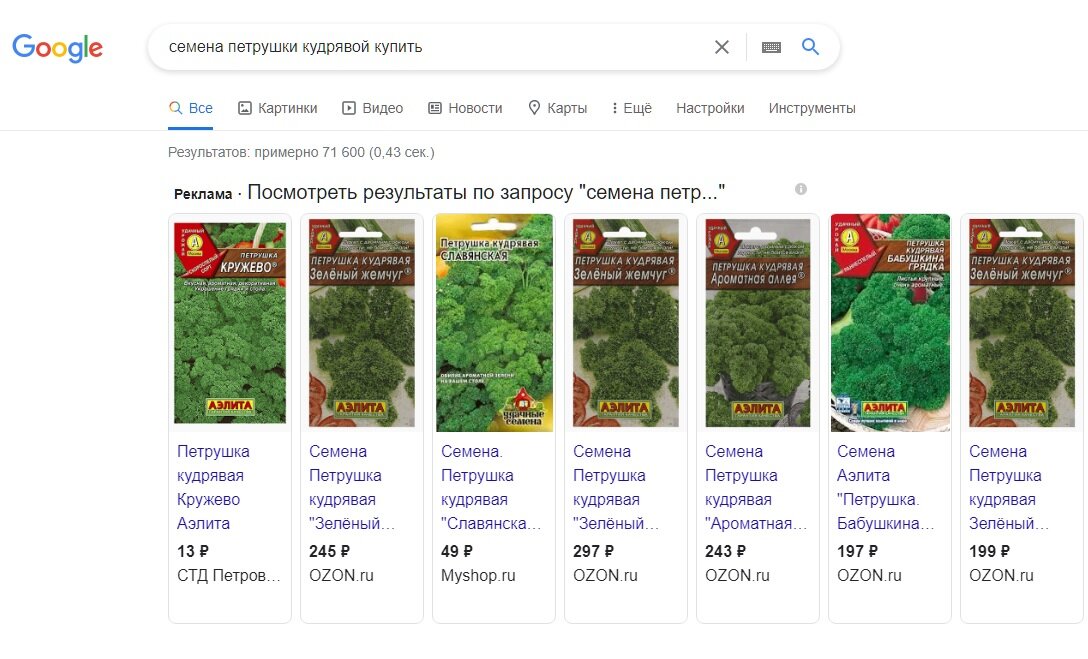Open the Инструменты search filters

[x=812, y=107]
